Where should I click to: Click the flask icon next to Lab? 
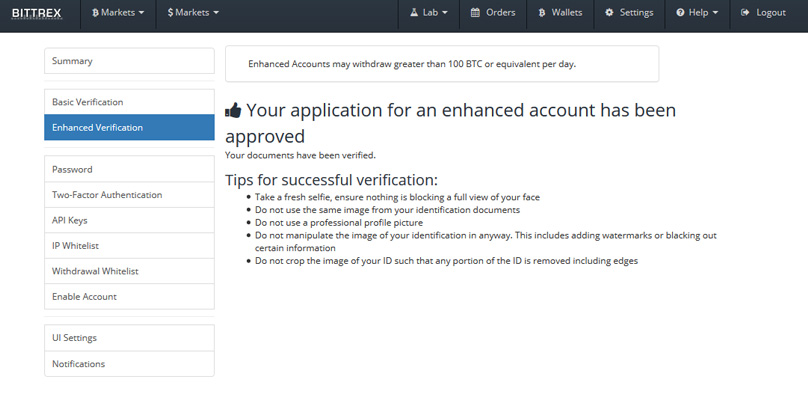(x=414, y=13)
